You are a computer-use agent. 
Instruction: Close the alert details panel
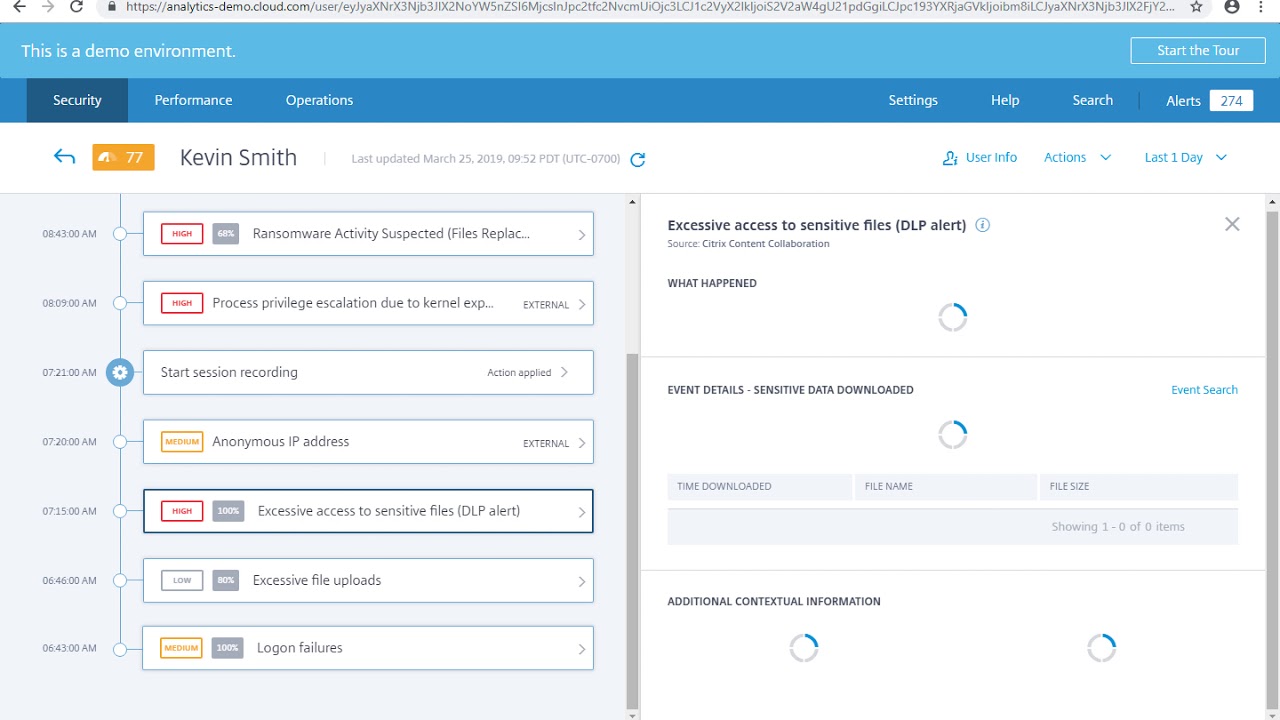click(x=1232, y=224)
